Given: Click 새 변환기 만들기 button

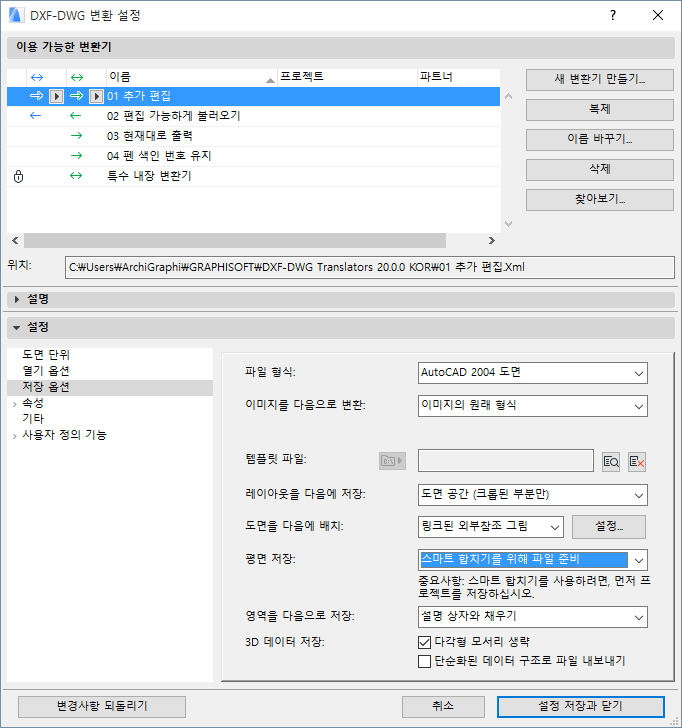Looking at the screenshot, I should [600, 80].
